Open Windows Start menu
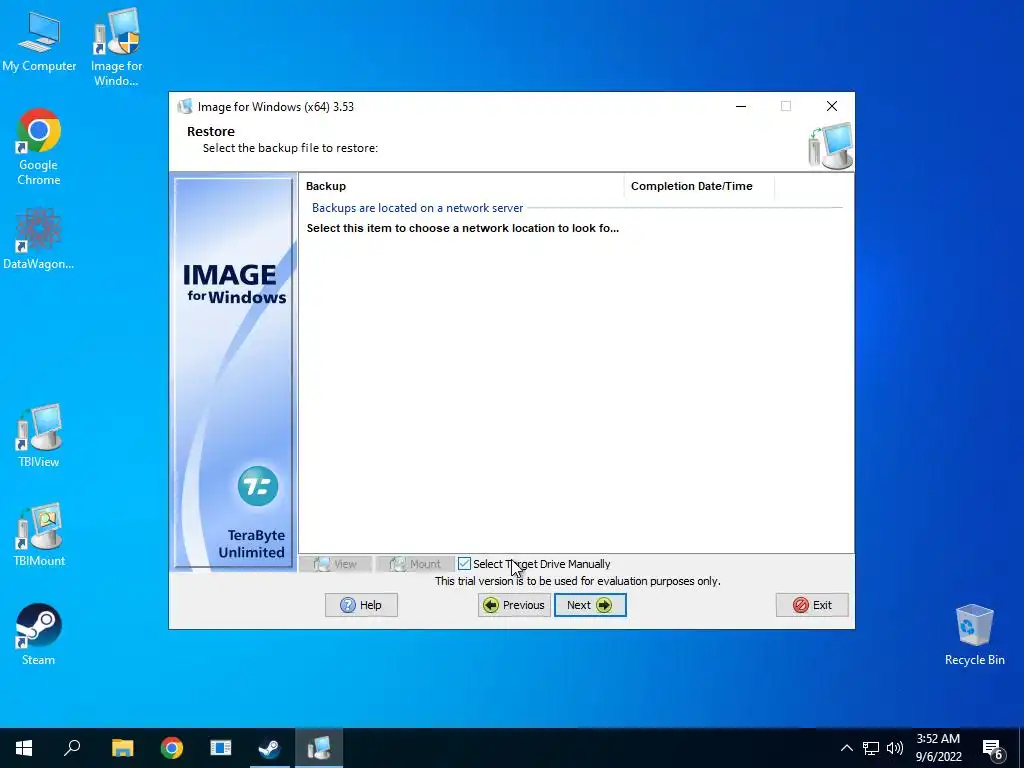 click(x=24, y=748)
